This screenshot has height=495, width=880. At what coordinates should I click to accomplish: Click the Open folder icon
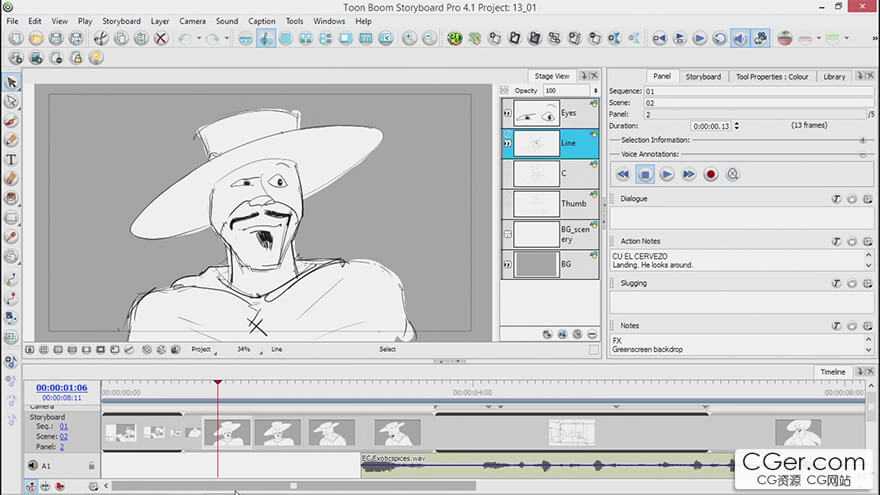pos(36,39)
